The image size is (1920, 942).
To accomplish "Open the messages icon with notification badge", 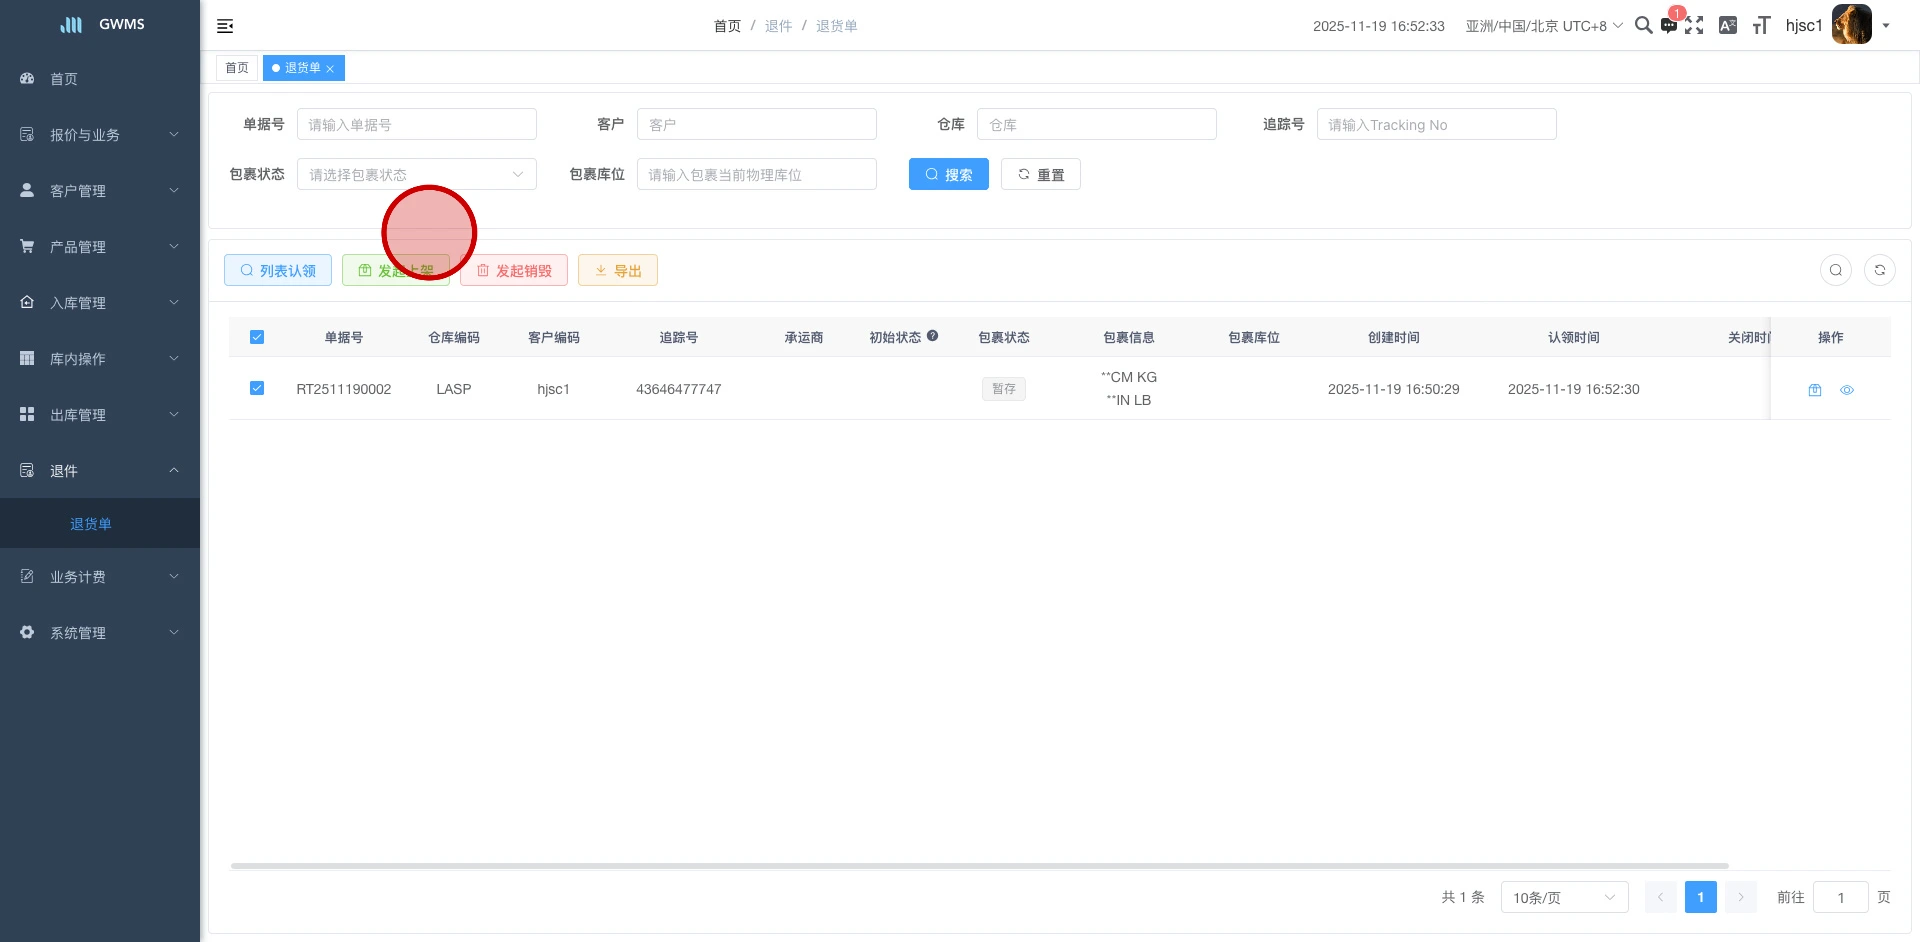I will tap(1669, 25).
